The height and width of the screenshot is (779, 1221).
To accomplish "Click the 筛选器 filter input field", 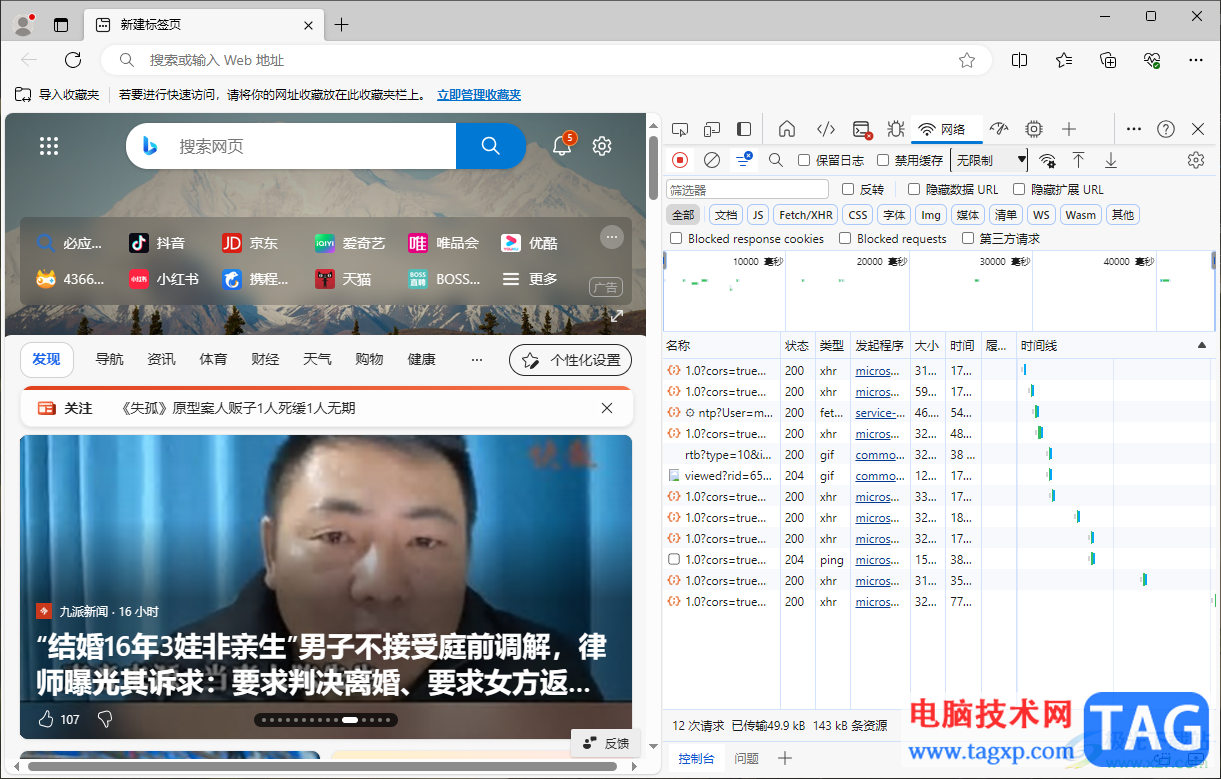I will [747, 190].
